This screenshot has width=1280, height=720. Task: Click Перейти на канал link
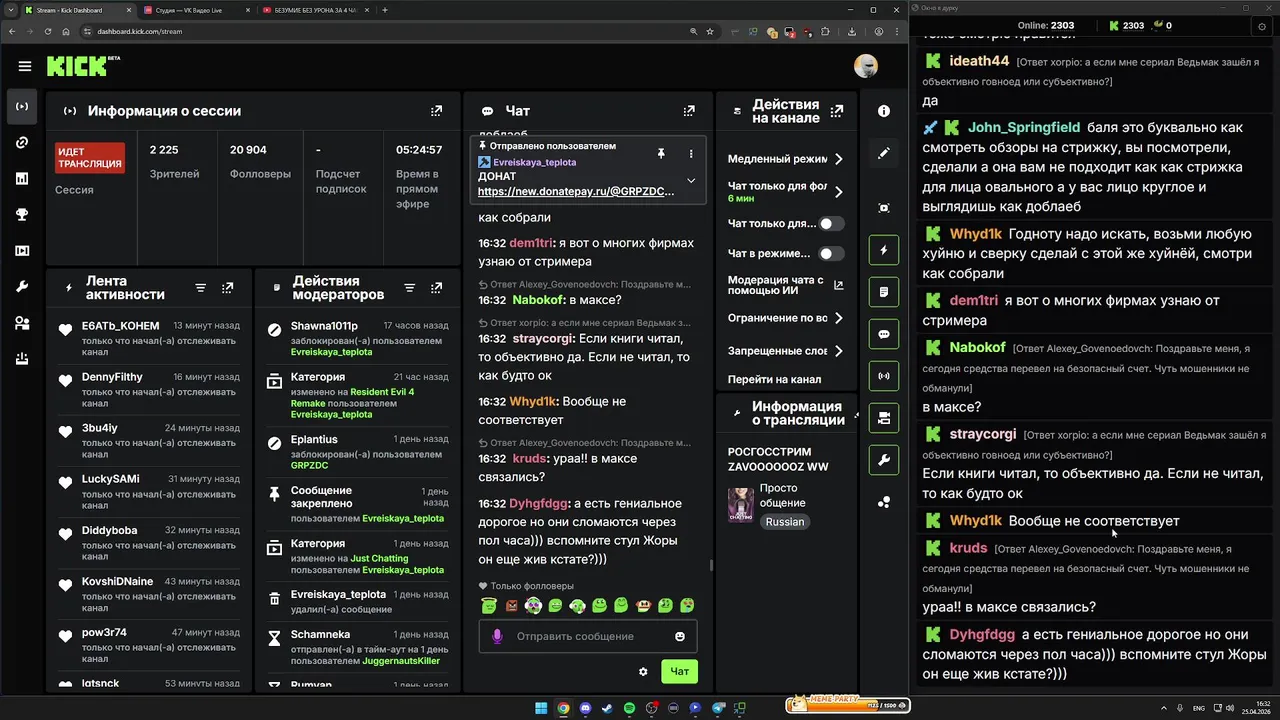coord(774,380)
